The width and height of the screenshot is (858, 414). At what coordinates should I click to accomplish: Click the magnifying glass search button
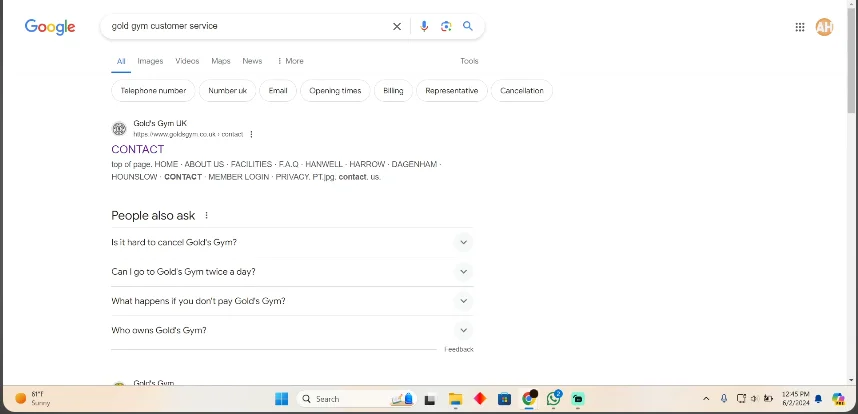468,26
